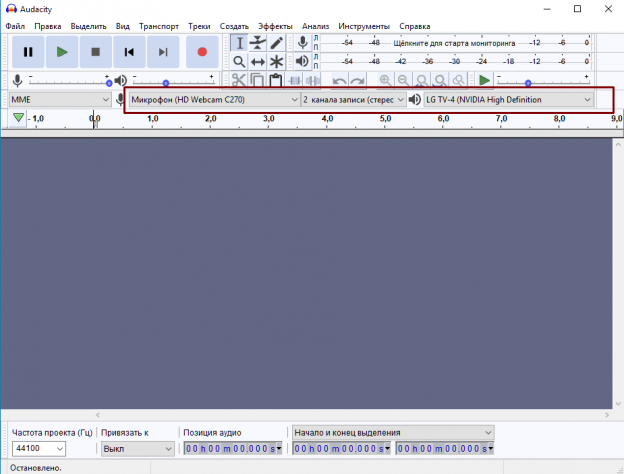Select the Multi-tool asterisk icon
The width and height of the screenshot is (624, 474).
click(277, 62)
